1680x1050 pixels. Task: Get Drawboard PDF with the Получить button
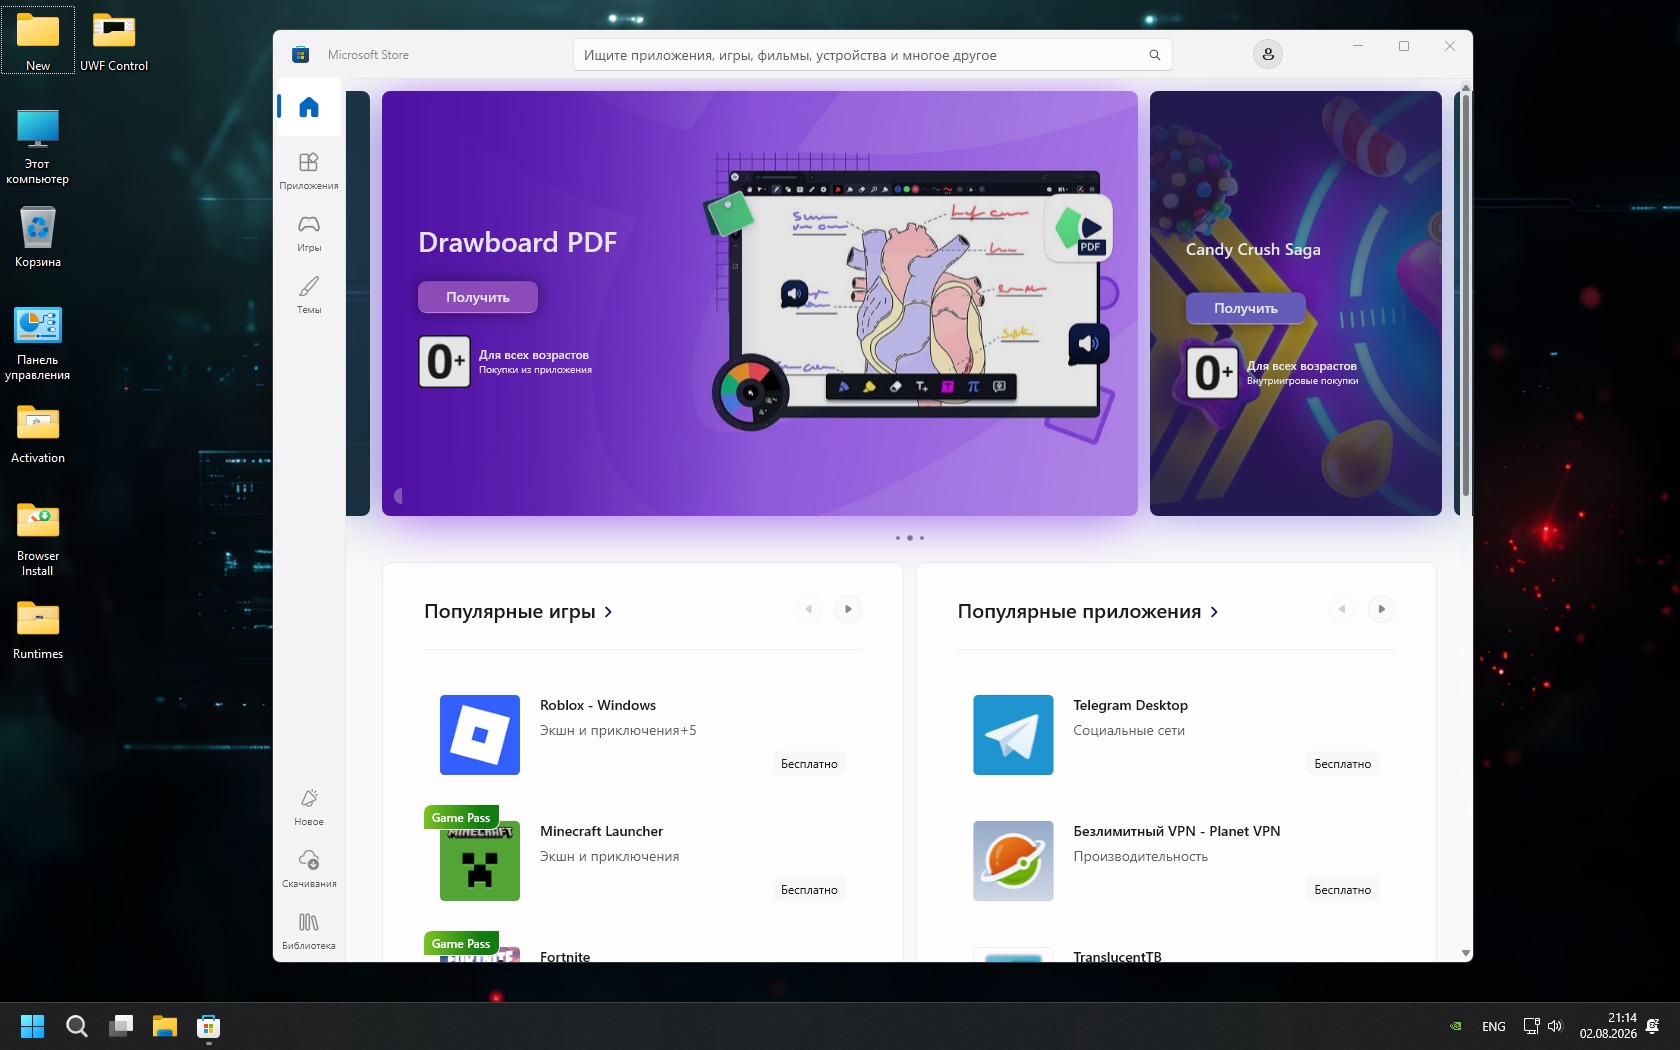[x=478, y=297]
